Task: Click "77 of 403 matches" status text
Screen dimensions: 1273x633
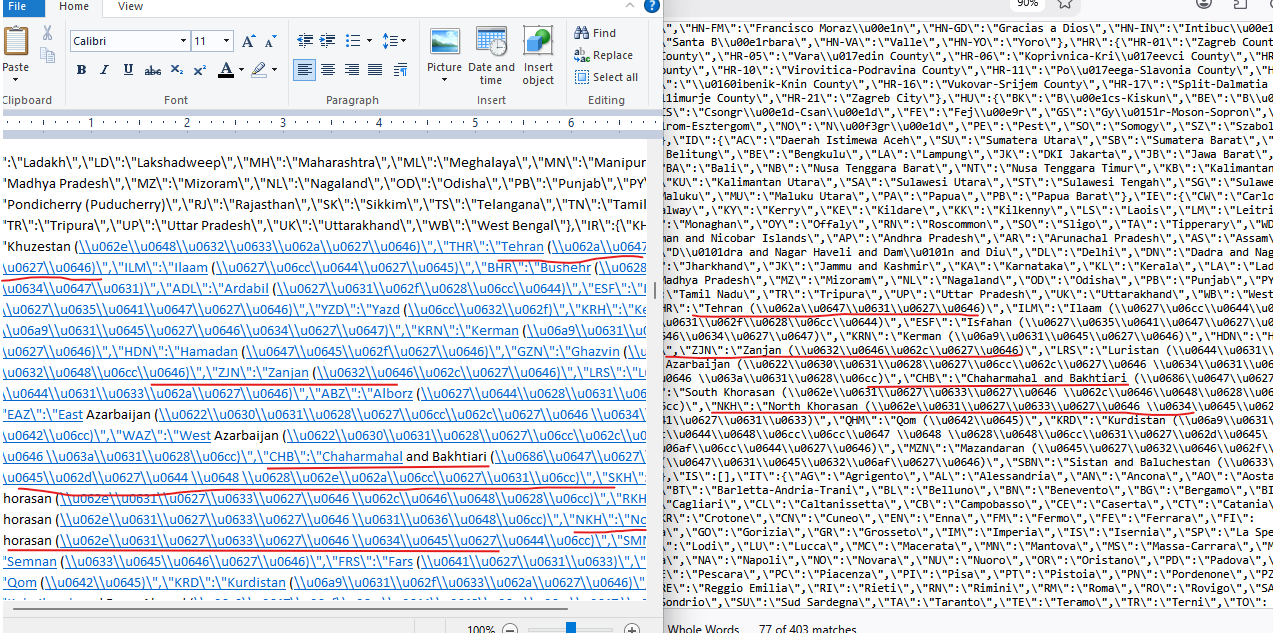Action: tap(808, 628)
